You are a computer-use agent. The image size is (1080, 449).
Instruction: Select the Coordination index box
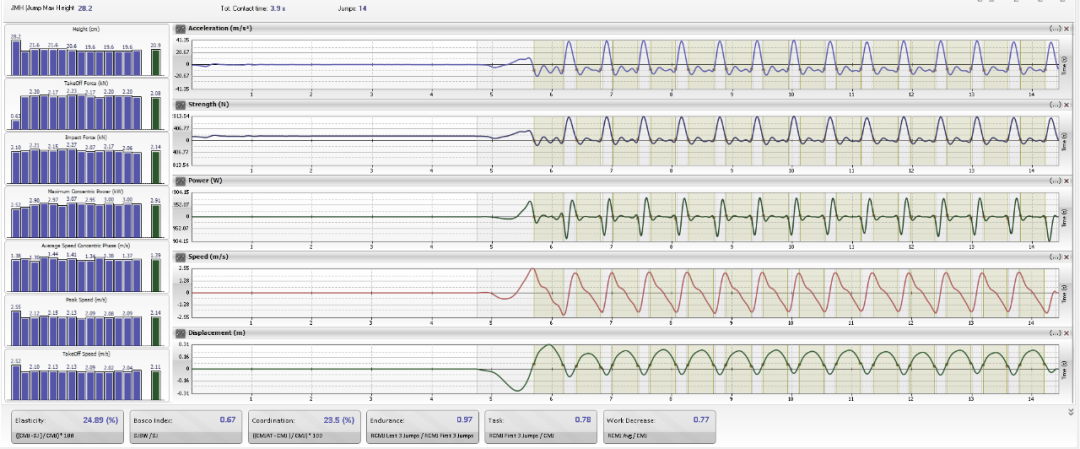coord(304,426)
